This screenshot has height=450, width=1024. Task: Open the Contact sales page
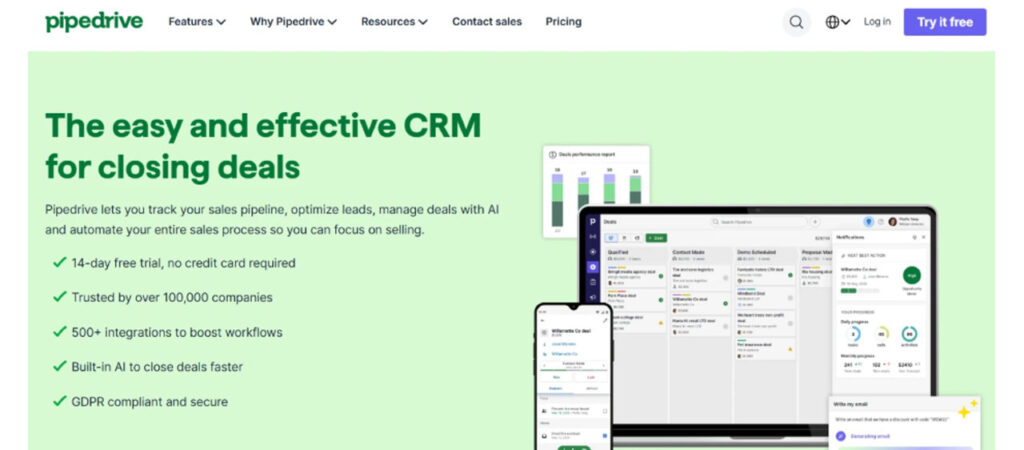(x=487, y=22)
